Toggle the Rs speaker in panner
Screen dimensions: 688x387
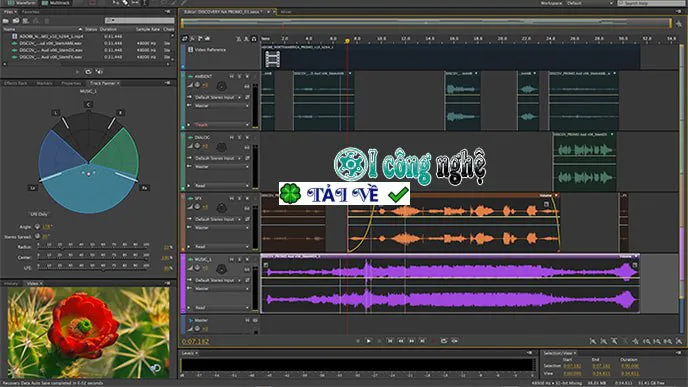tap(144, 188)
